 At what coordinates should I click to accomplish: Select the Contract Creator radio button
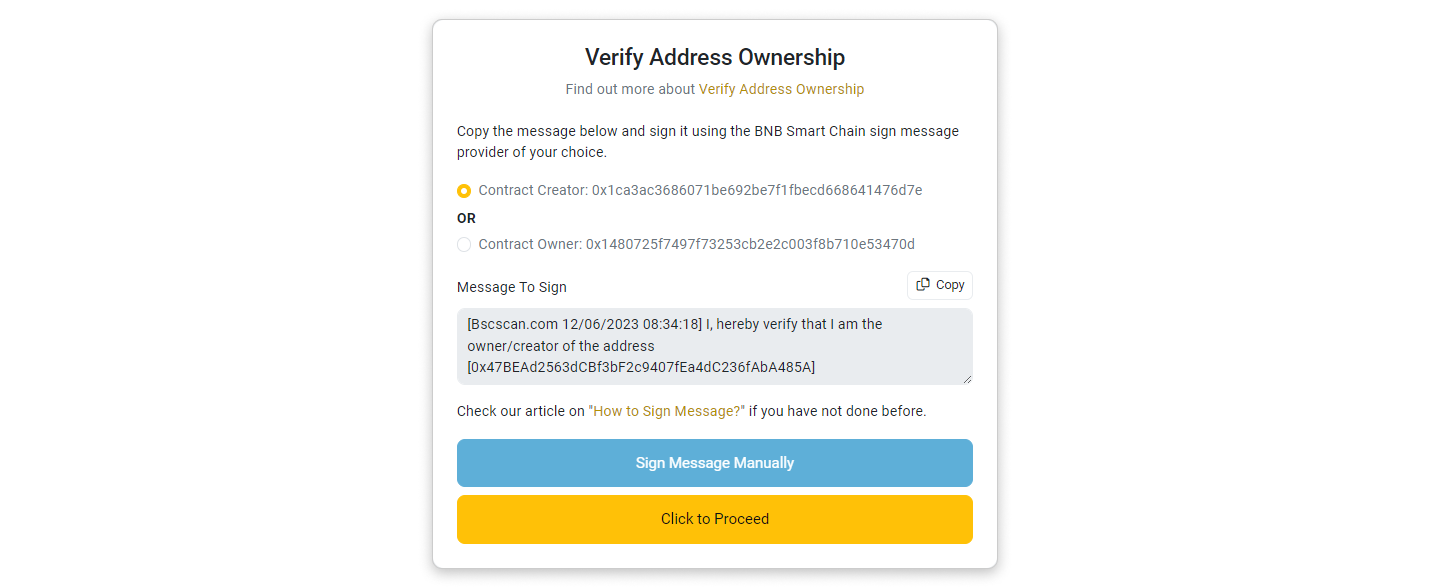464,190
